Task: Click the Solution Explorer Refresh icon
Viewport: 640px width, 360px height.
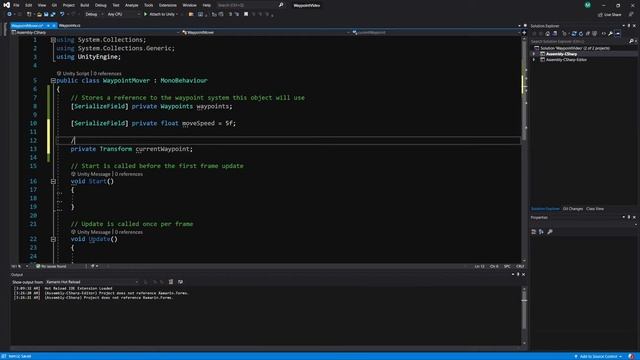Action: tap(581, 33)
